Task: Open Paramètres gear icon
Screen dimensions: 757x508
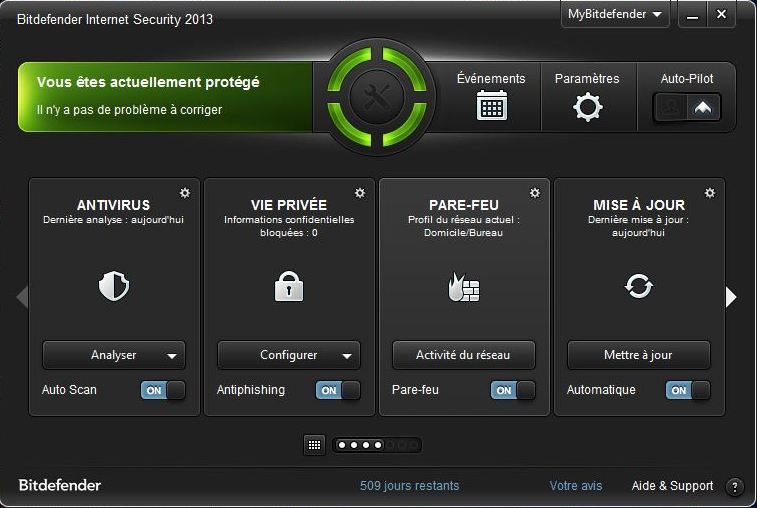Action: point(588,107)
